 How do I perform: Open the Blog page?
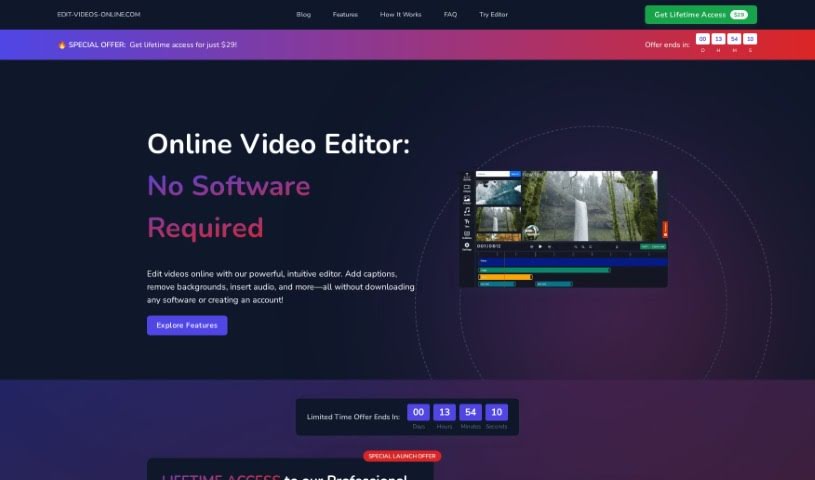pos(304,15)
